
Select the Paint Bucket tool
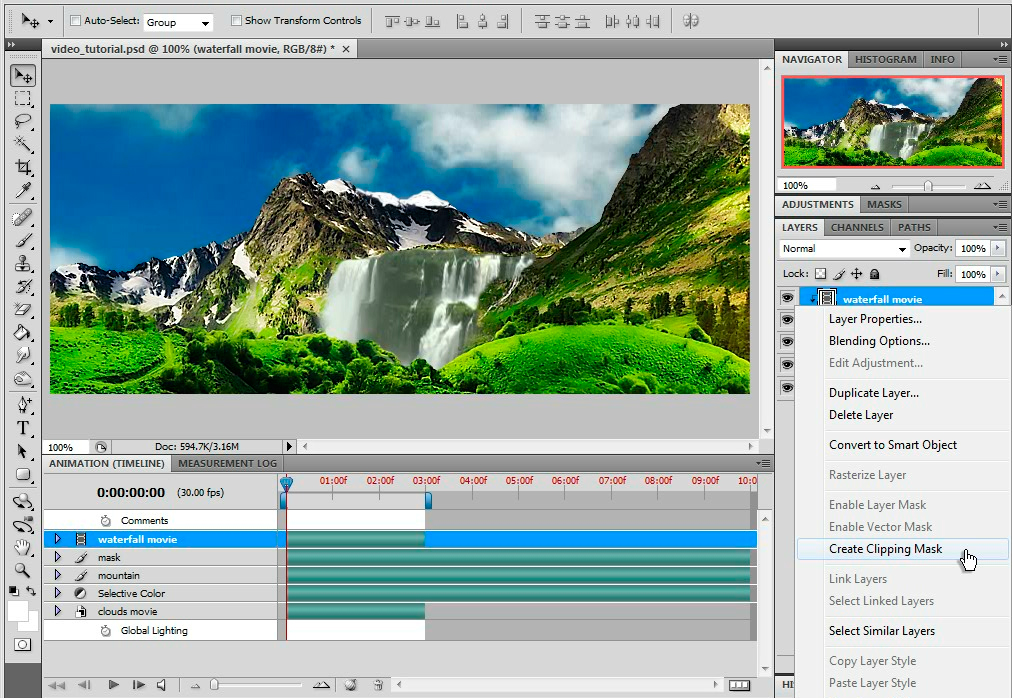[23, 333]
